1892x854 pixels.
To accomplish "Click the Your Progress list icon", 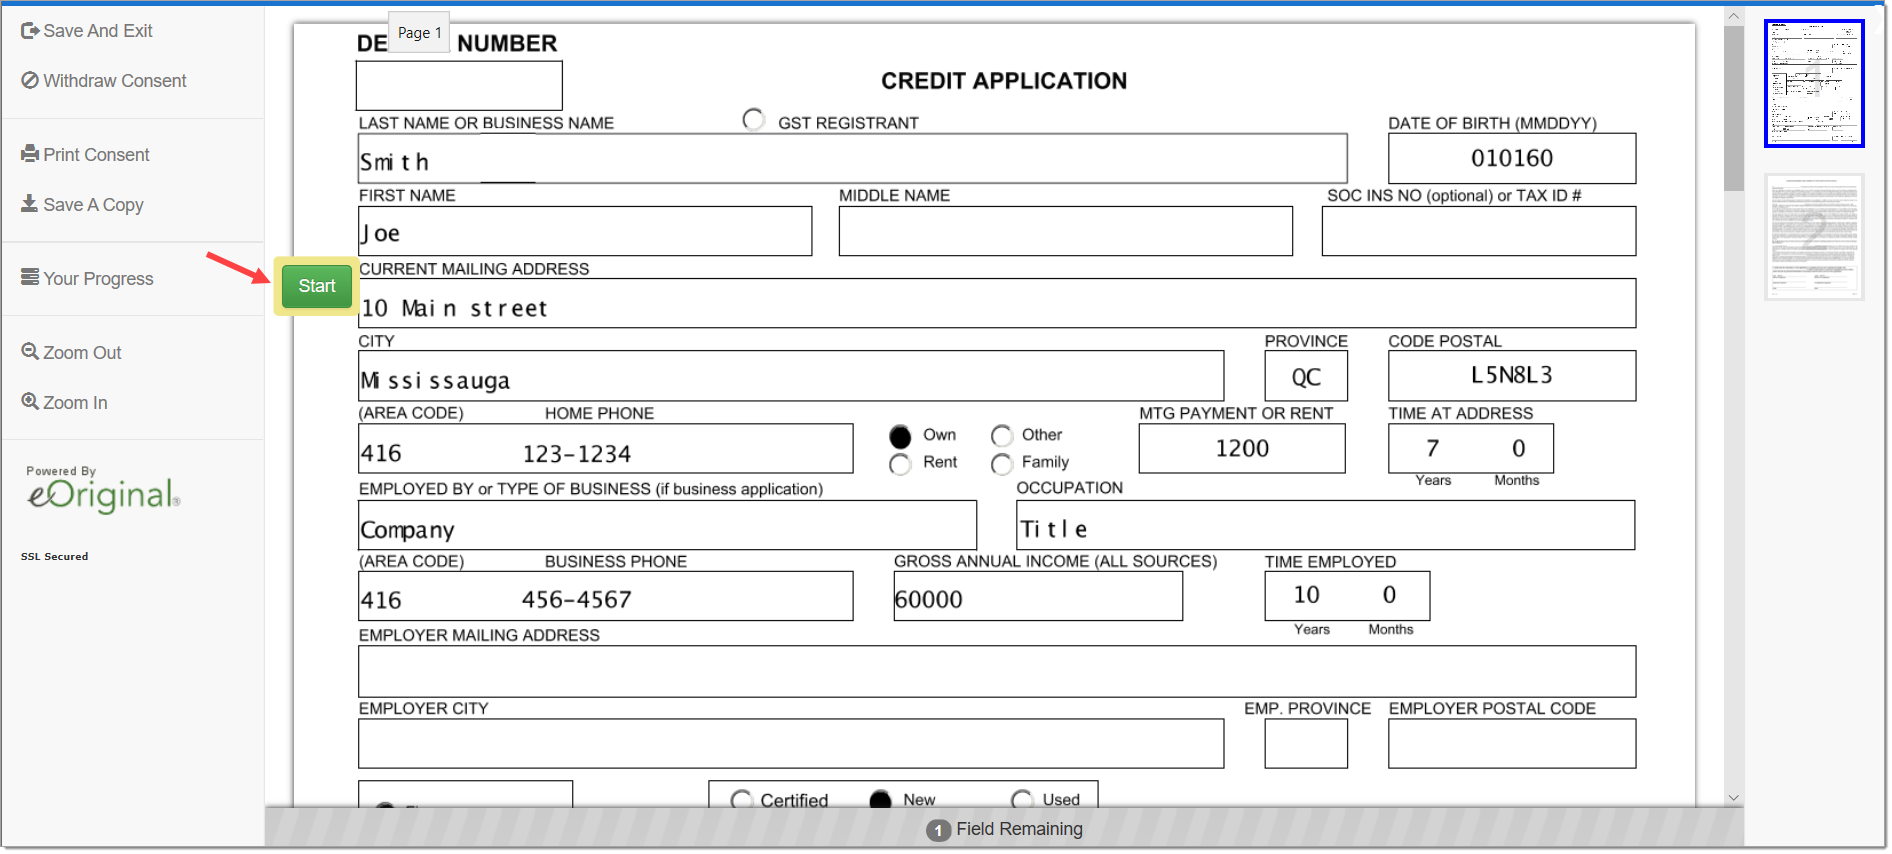I will pyautogui.click(x=30, y=278).
